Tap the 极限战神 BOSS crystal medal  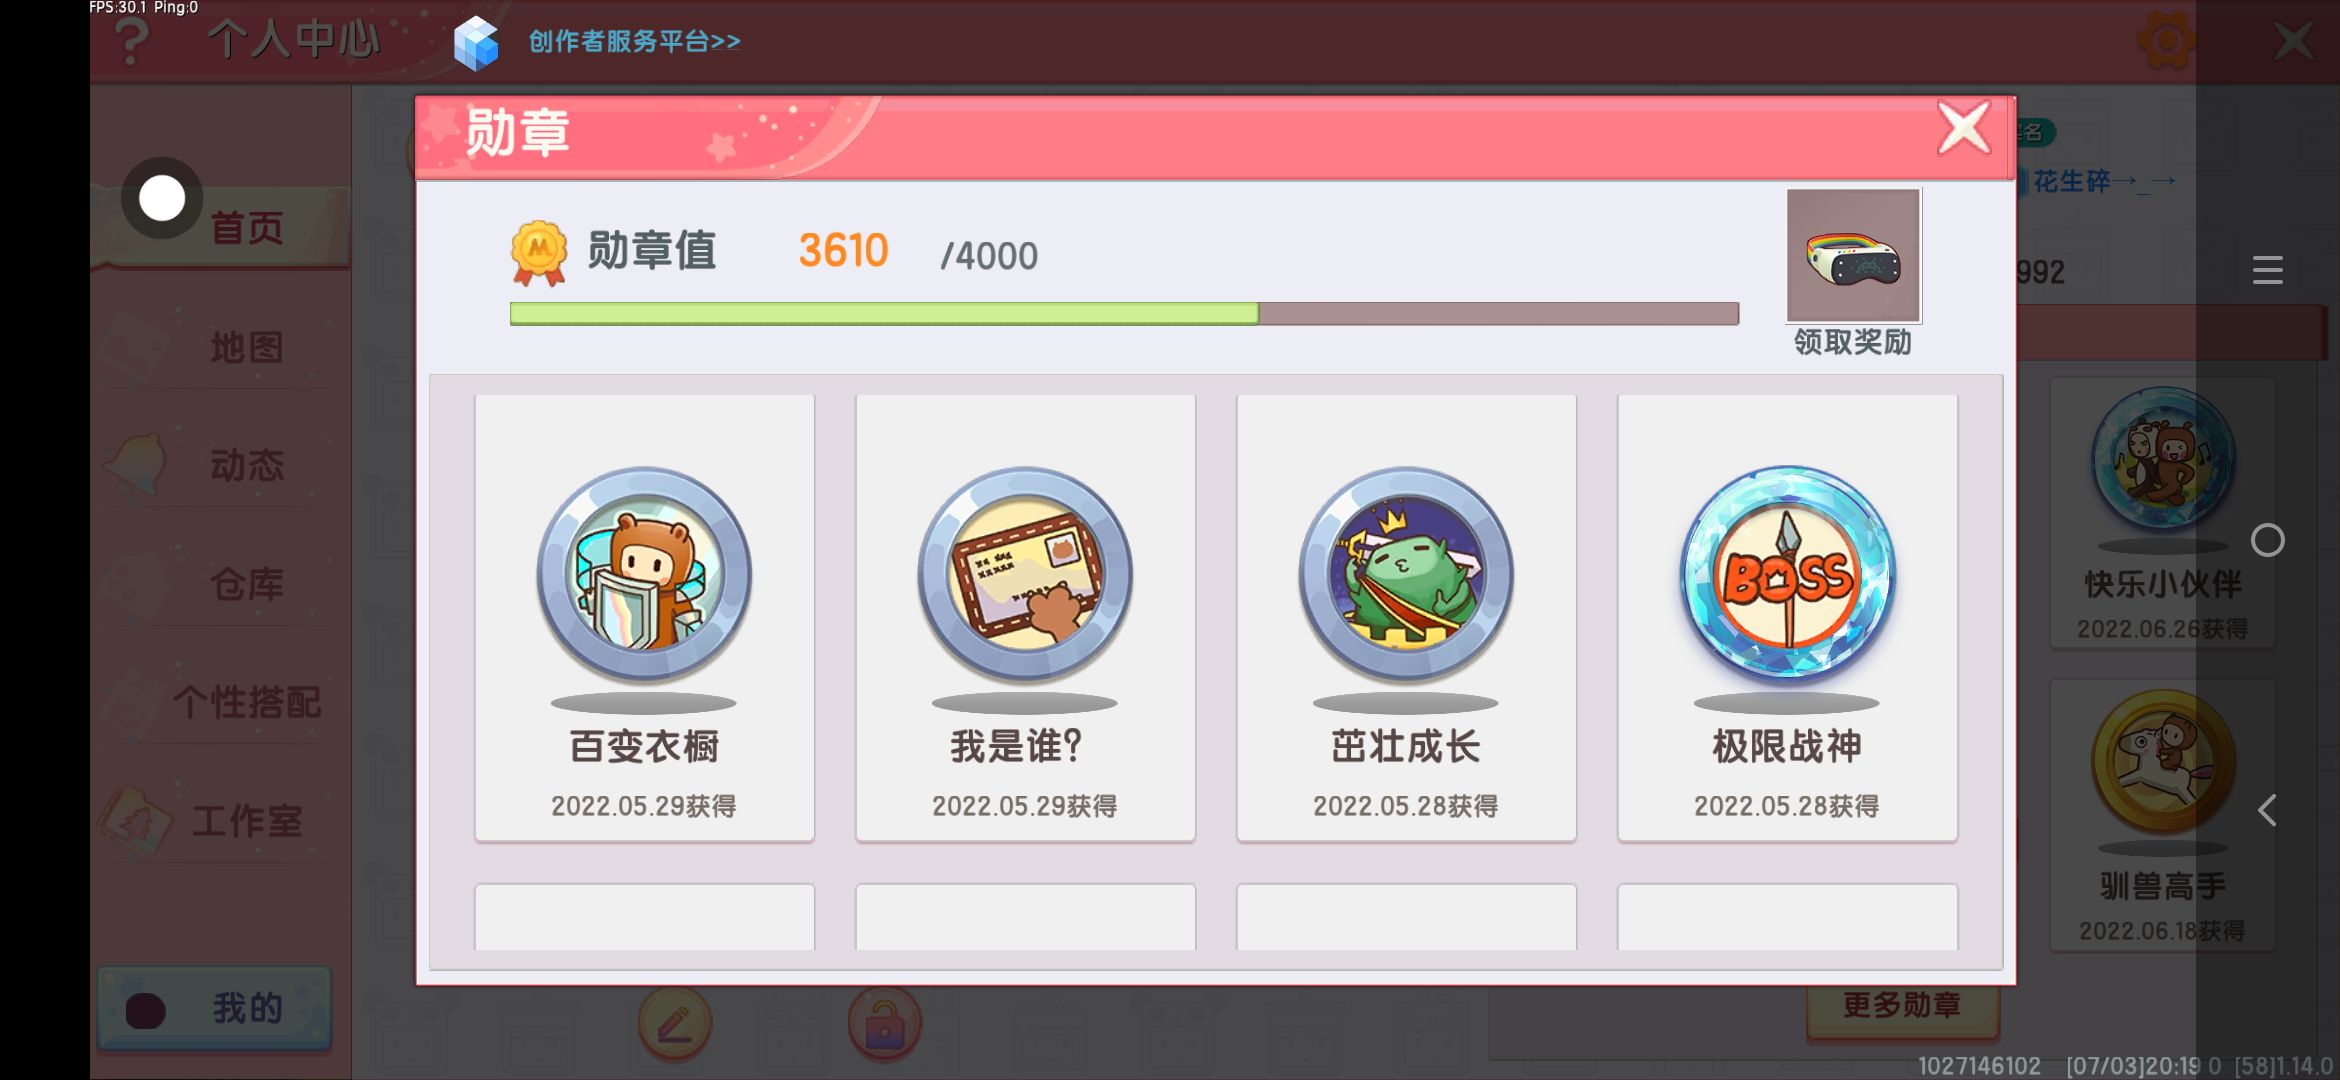[x=1787, y=575]
